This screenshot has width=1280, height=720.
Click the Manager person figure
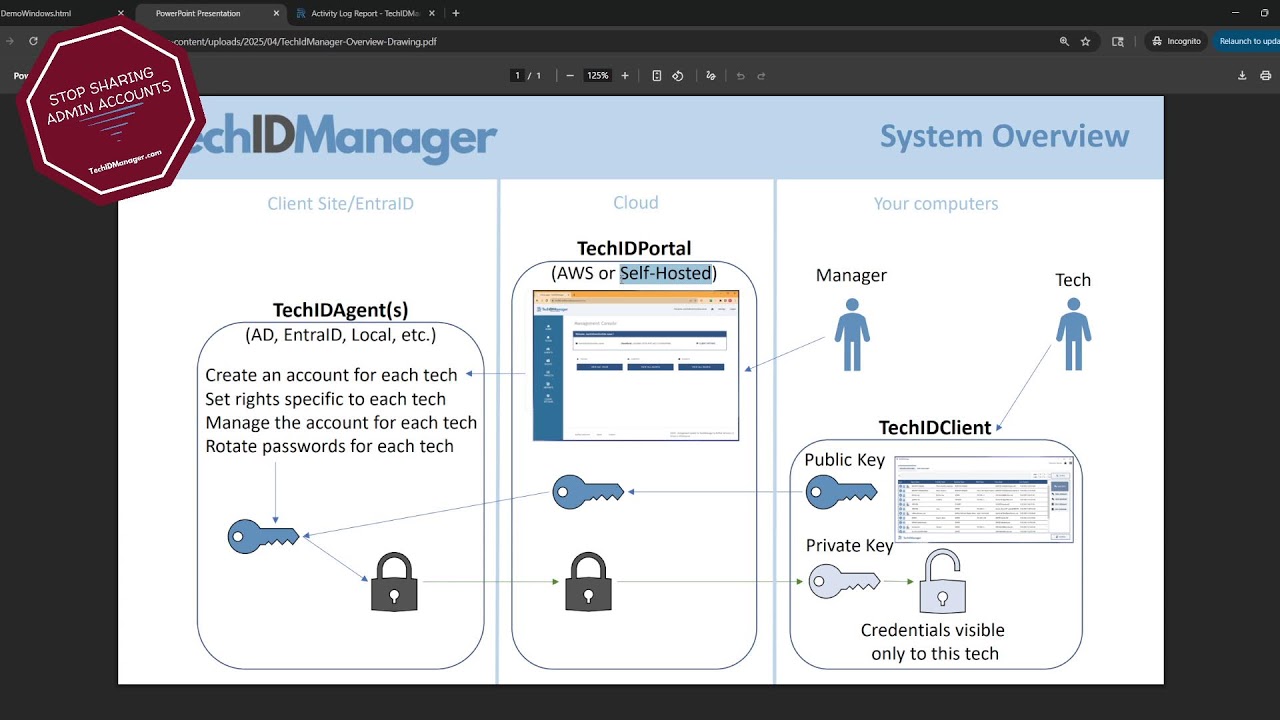click(x=852, y=334)
